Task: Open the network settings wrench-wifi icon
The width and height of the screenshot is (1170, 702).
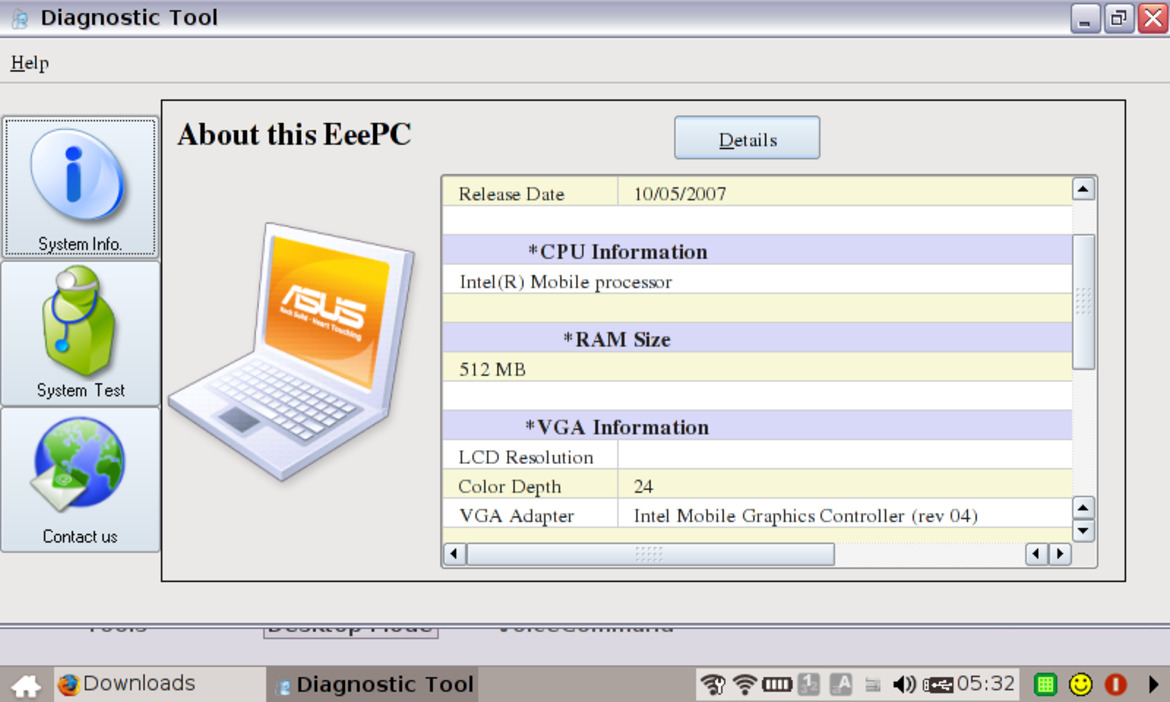Action: tap(713, 684)
